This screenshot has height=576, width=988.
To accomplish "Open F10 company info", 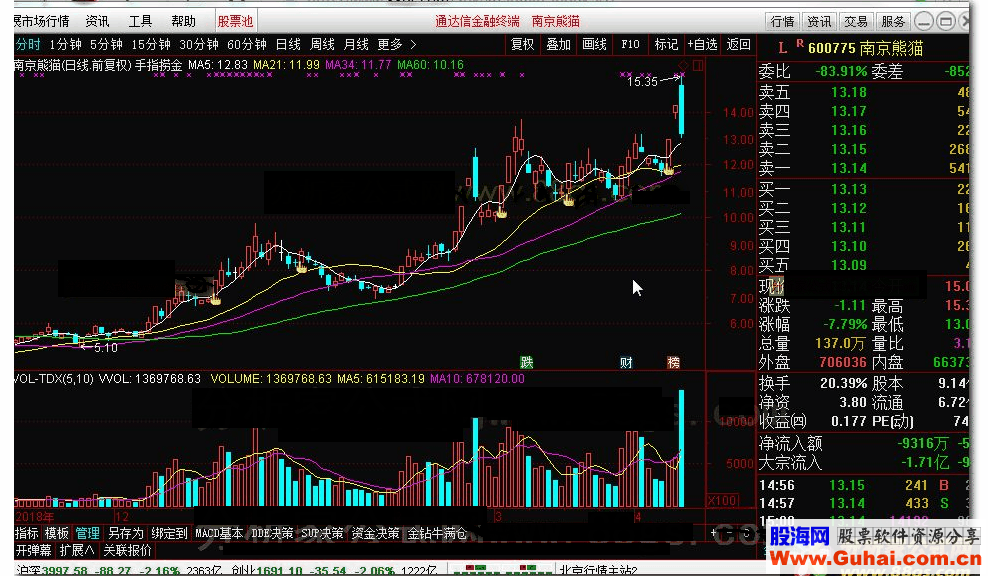I will click(630, 45).
